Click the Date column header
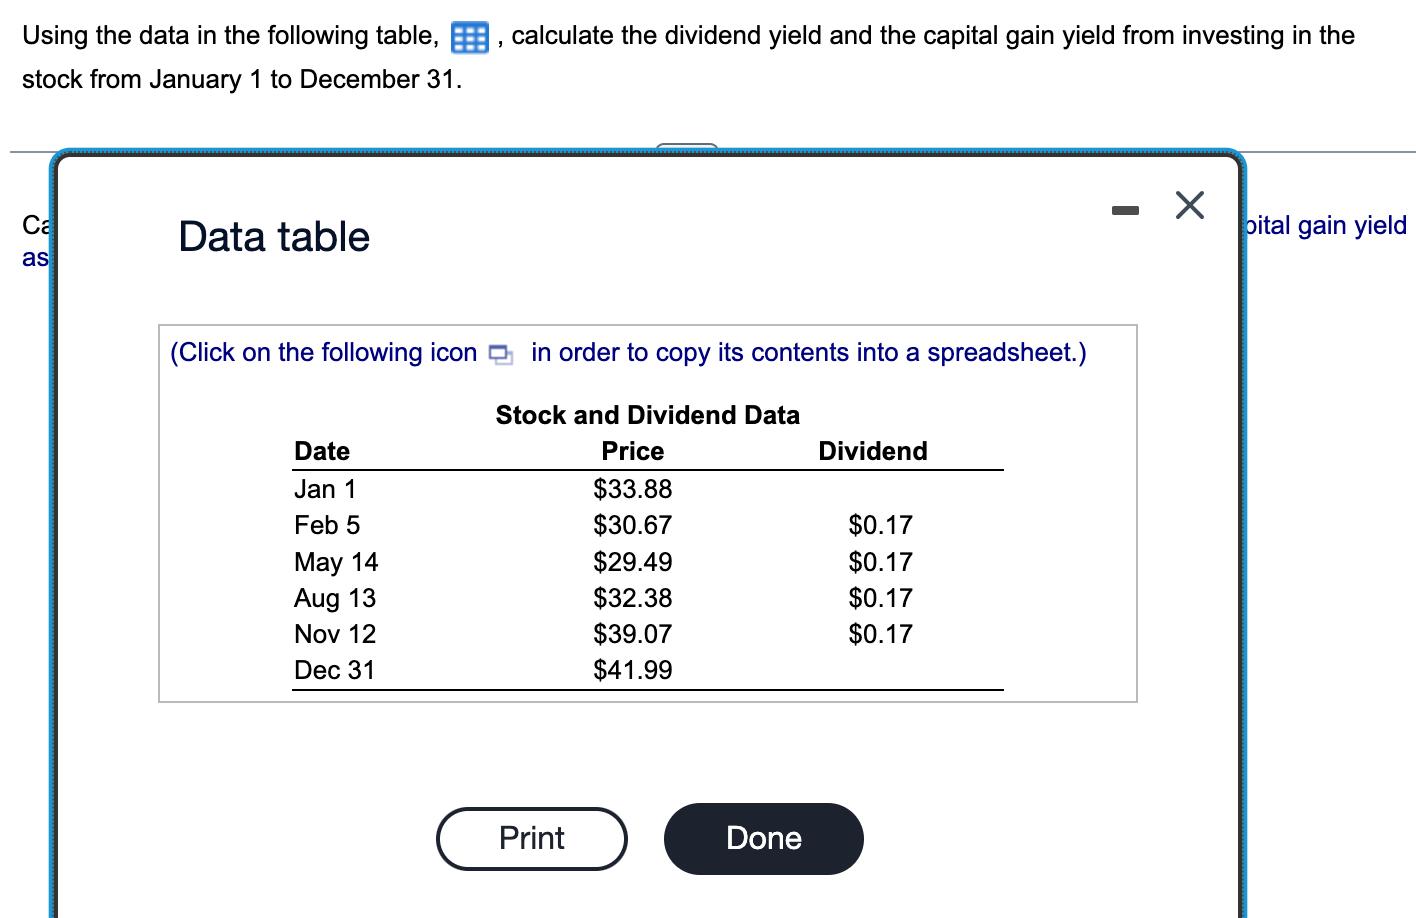Screen dimensions: 1416x918 322,451
